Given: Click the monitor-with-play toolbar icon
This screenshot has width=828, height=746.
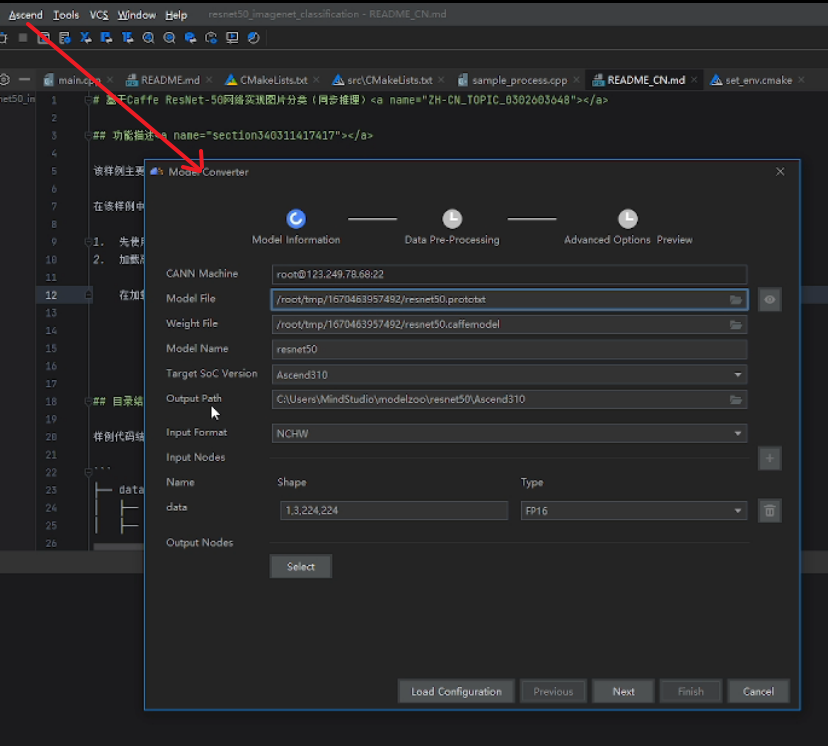Looking at the screenshot, I should coord(232,37).
